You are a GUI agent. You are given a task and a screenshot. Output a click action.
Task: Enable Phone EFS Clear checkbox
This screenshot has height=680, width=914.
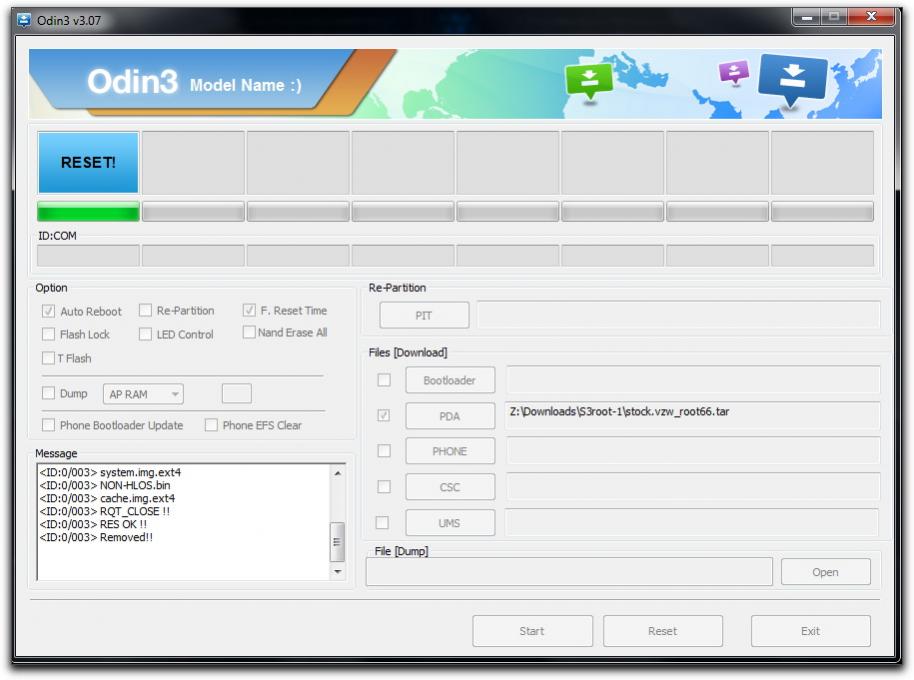click(211, 425)
